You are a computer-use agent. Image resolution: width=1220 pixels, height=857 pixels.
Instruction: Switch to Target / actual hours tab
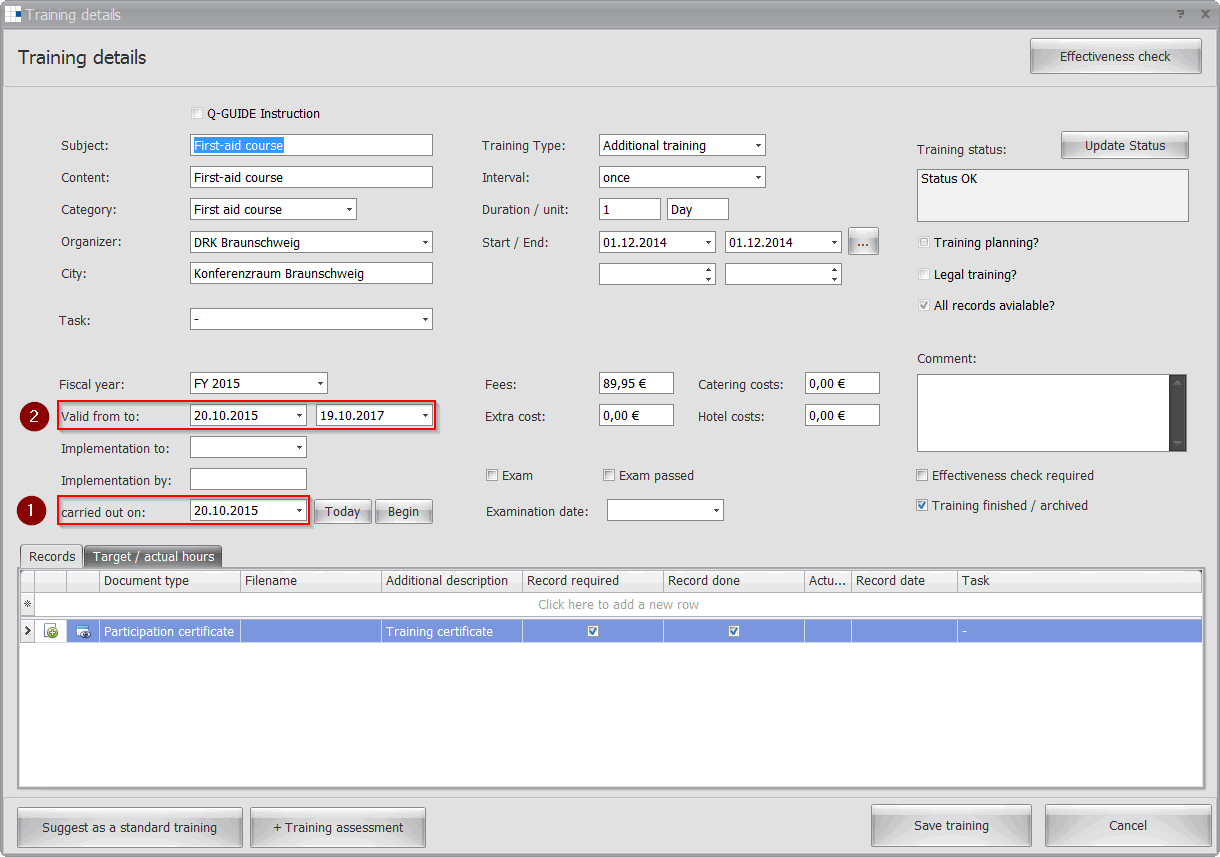point(153,557)
